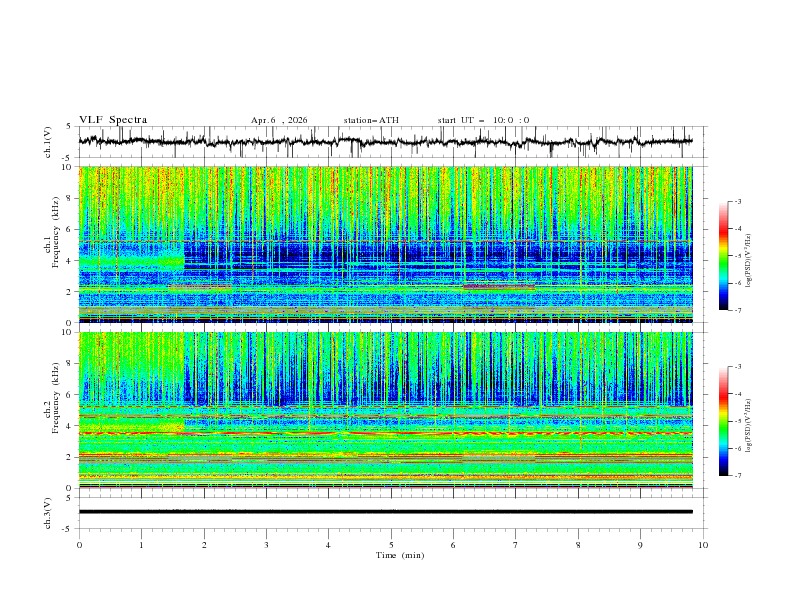Click the ch.3 flat black waveform trace
Viewport: 792px width, 612px height.
pyautogui.click(x=385, y=512)
